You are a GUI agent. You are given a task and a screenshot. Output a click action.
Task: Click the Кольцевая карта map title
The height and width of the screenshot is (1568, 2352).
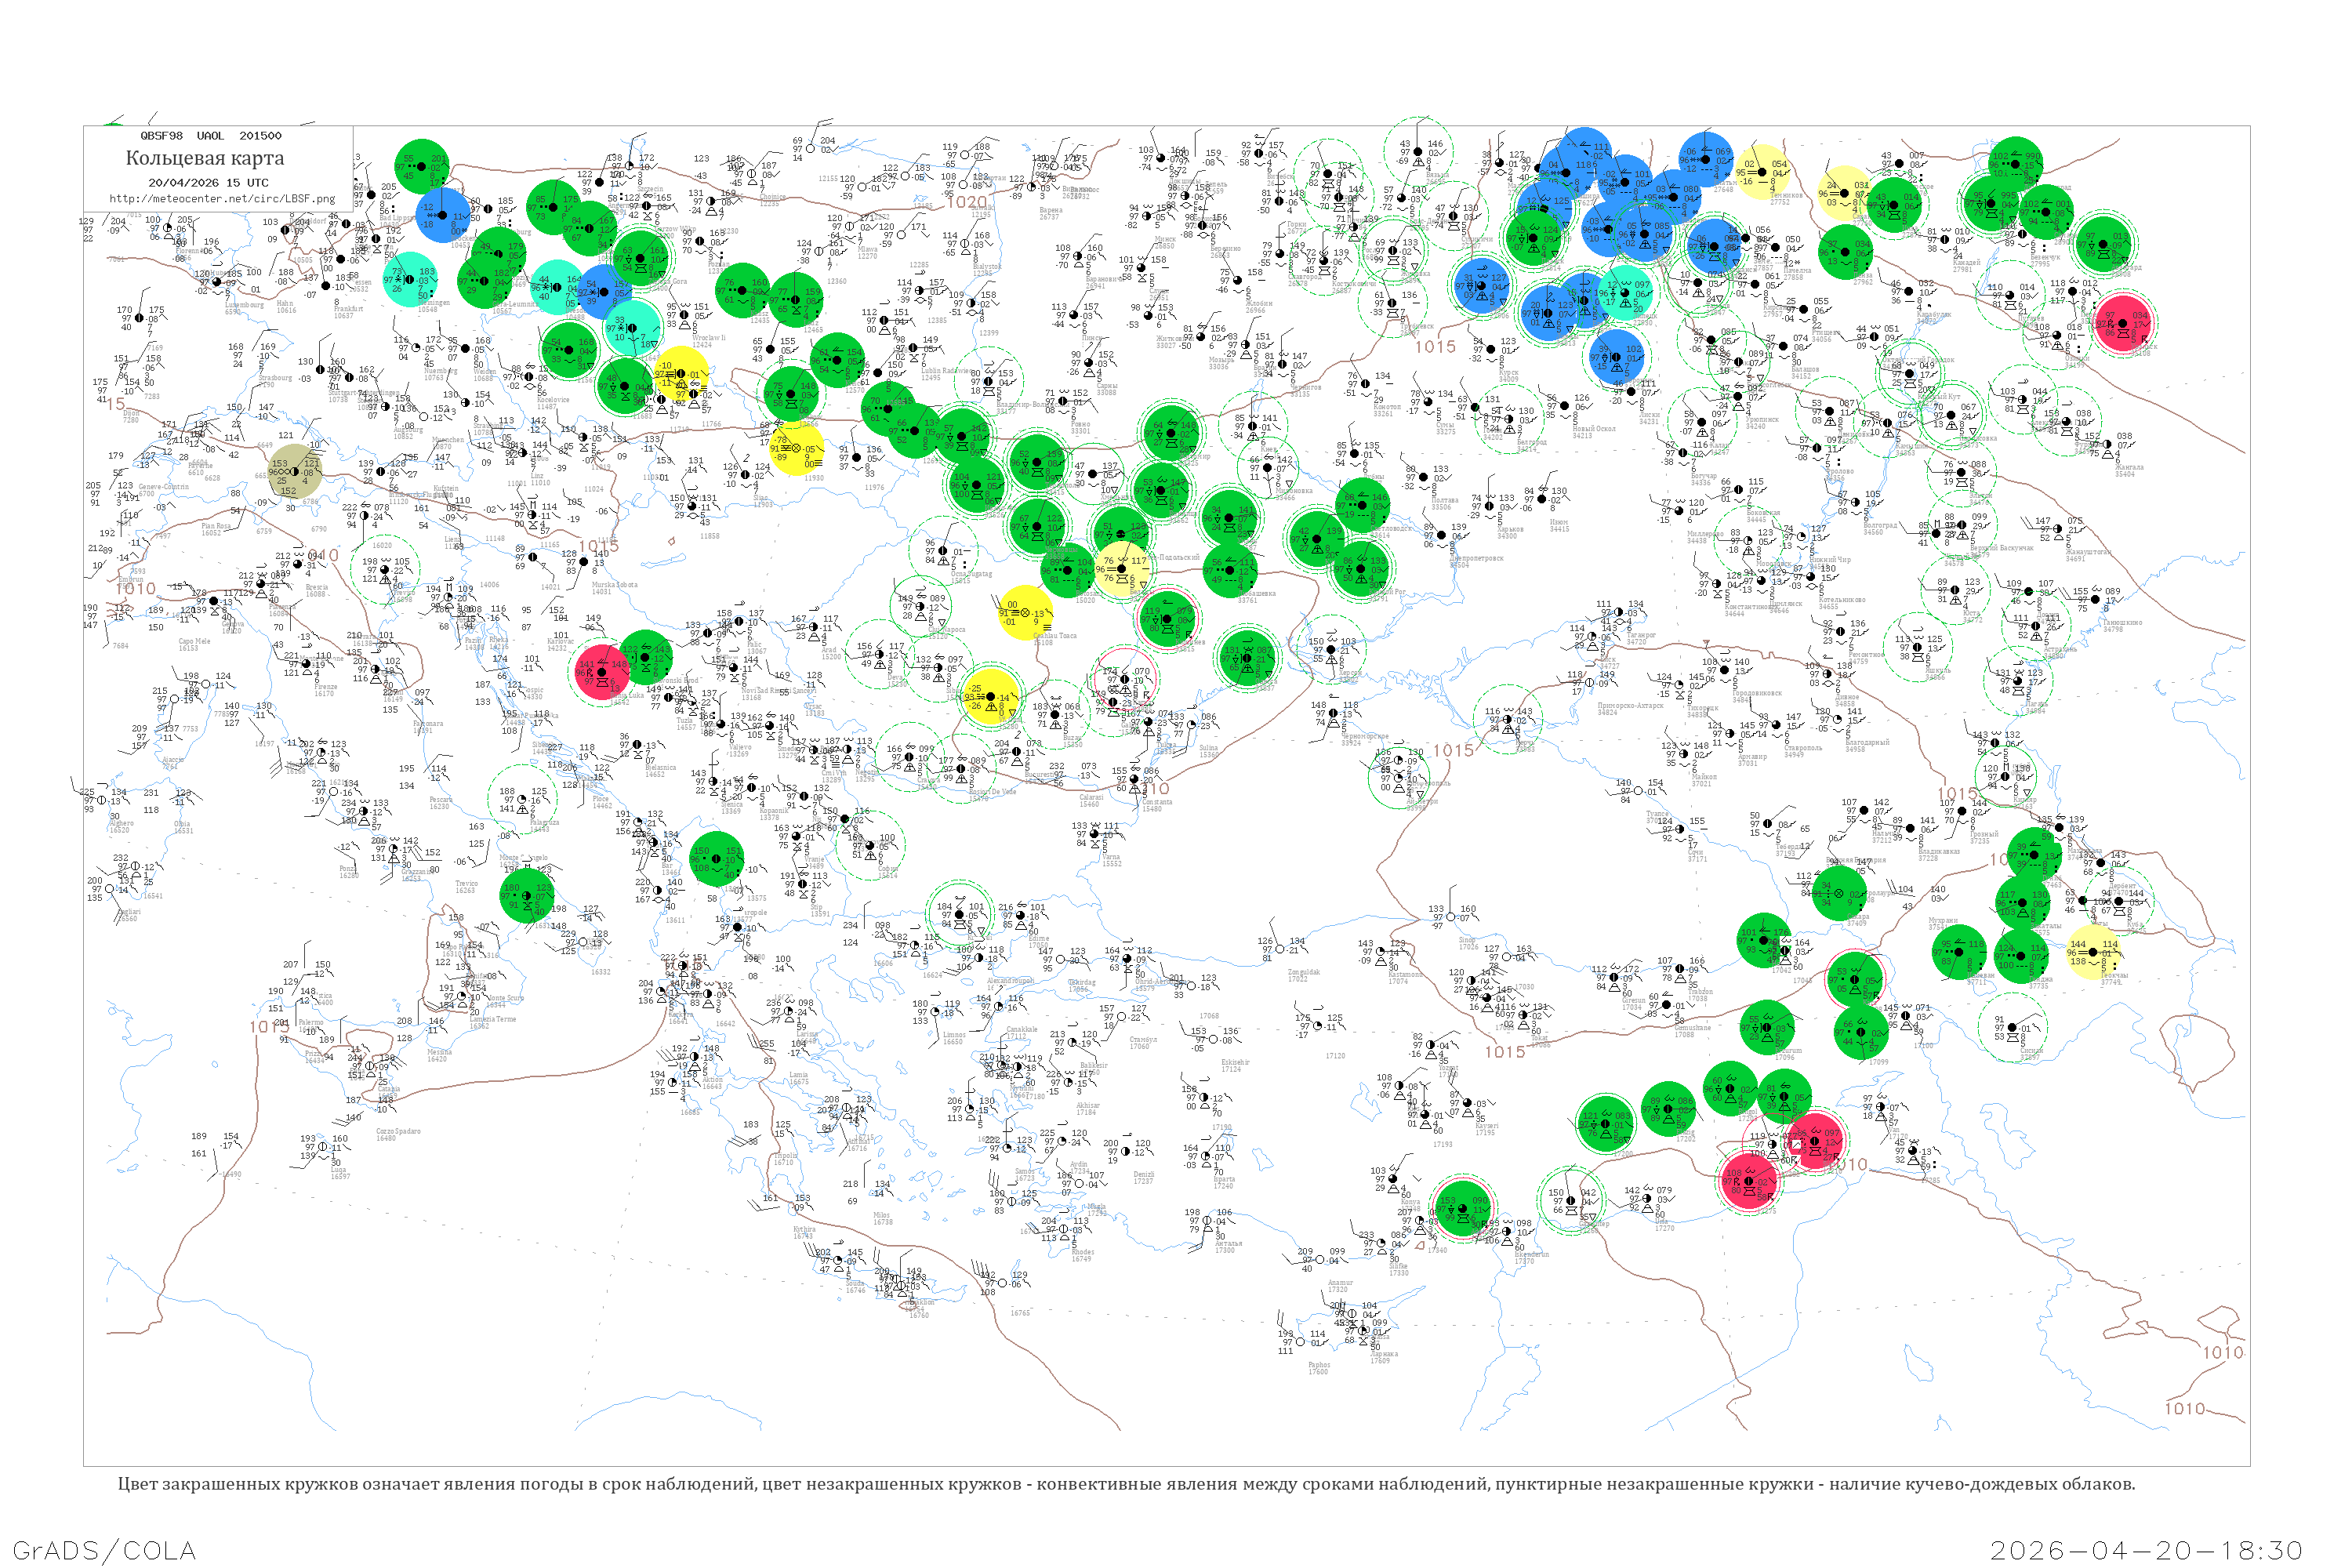[x=205, y=158]
